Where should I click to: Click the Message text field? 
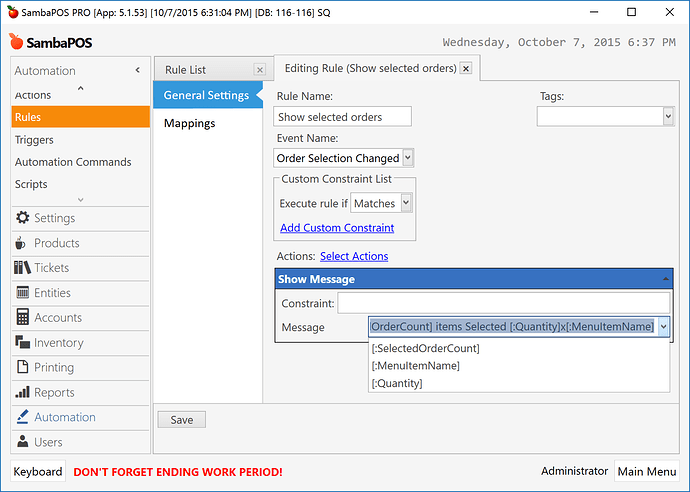click(x=513, y=327)
